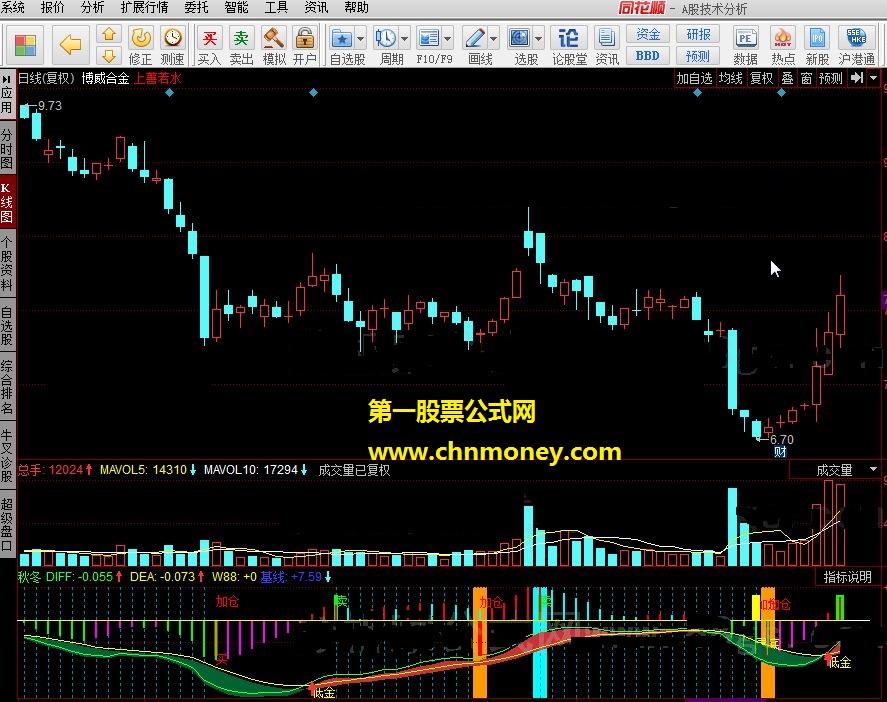Open the 系统 menu
This screenshot has height=702, width=887.
tap(12, 7)
